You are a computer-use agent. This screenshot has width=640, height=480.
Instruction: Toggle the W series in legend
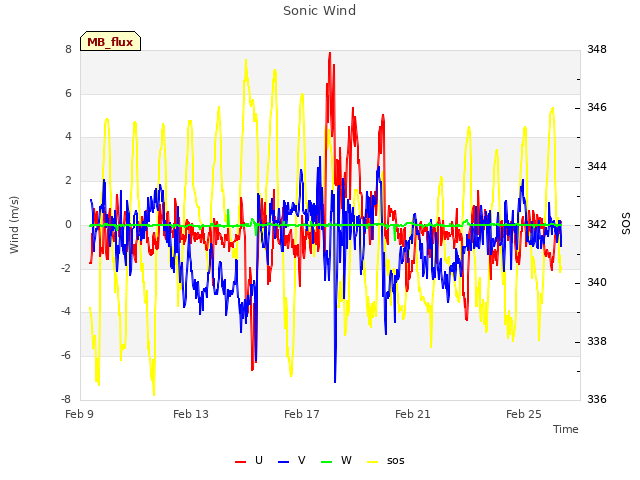coord(336,460)
